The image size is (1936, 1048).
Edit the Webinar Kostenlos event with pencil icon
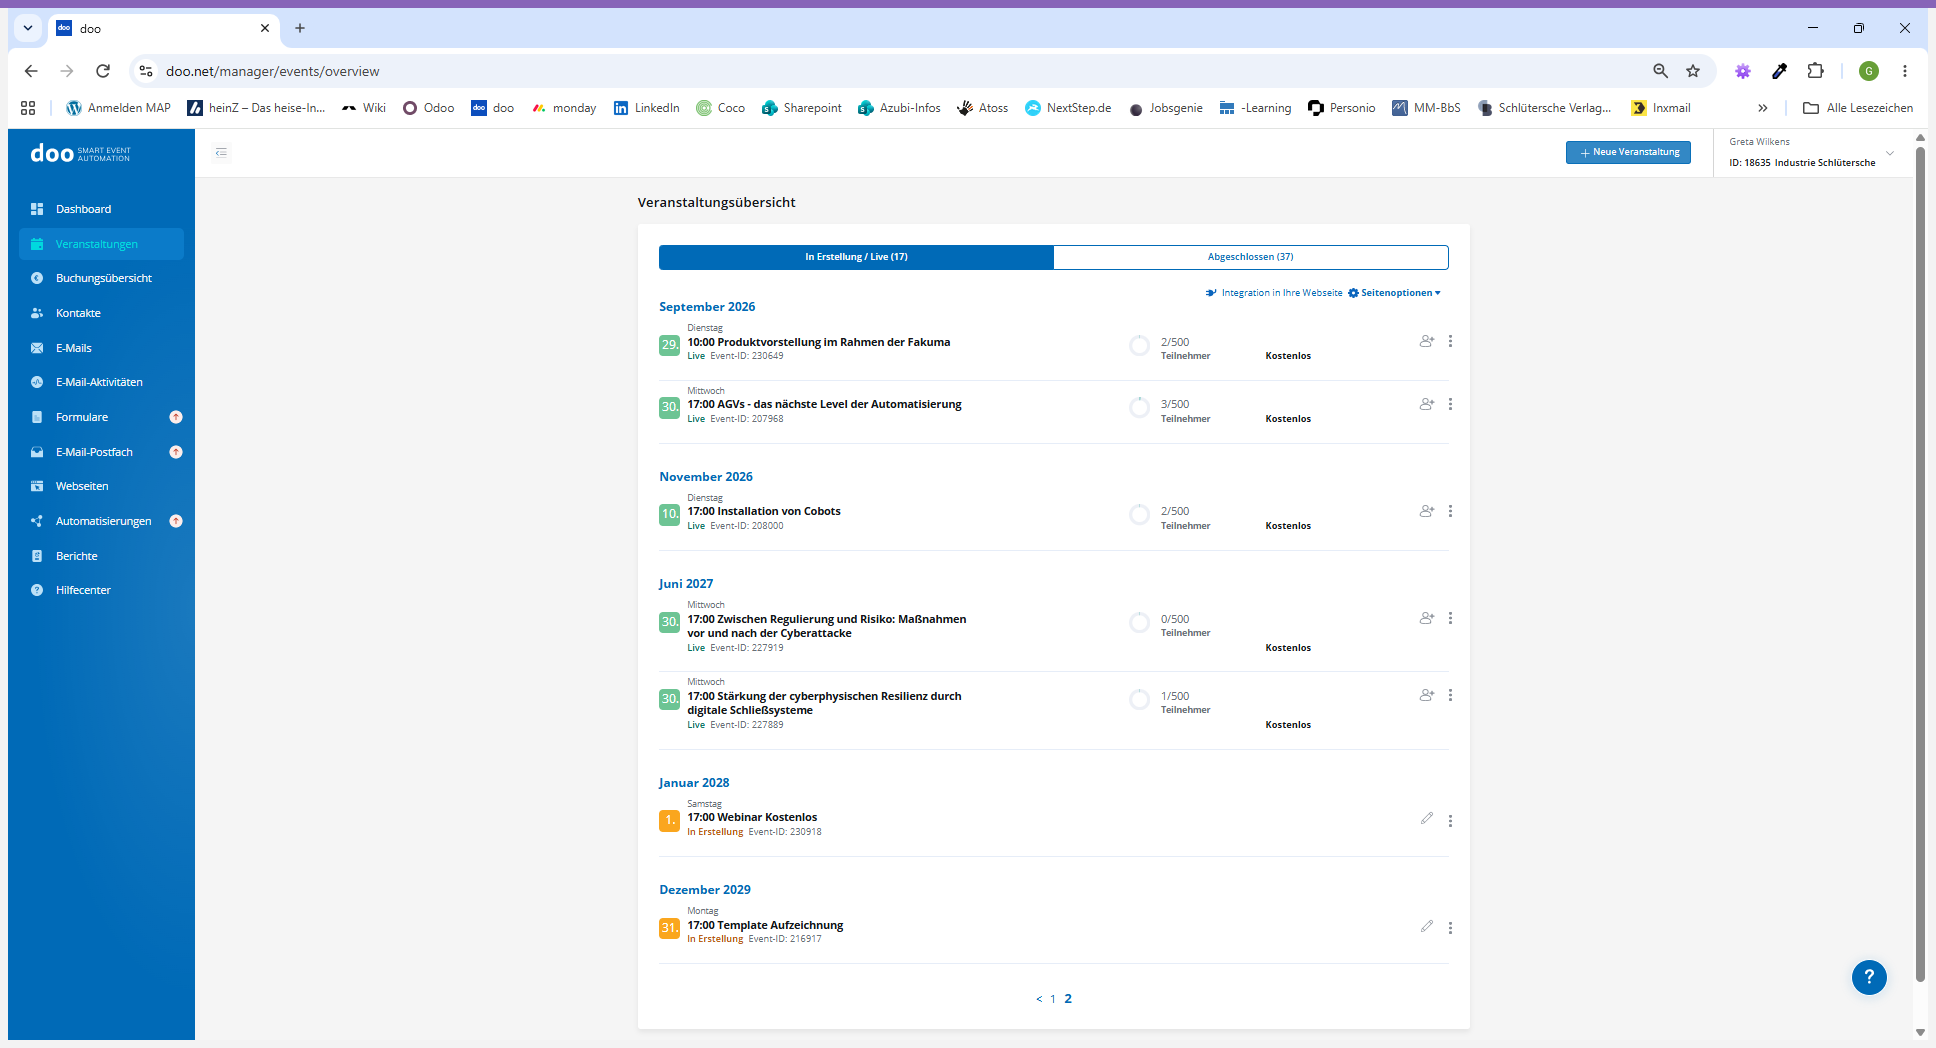tap(1427, 818)
